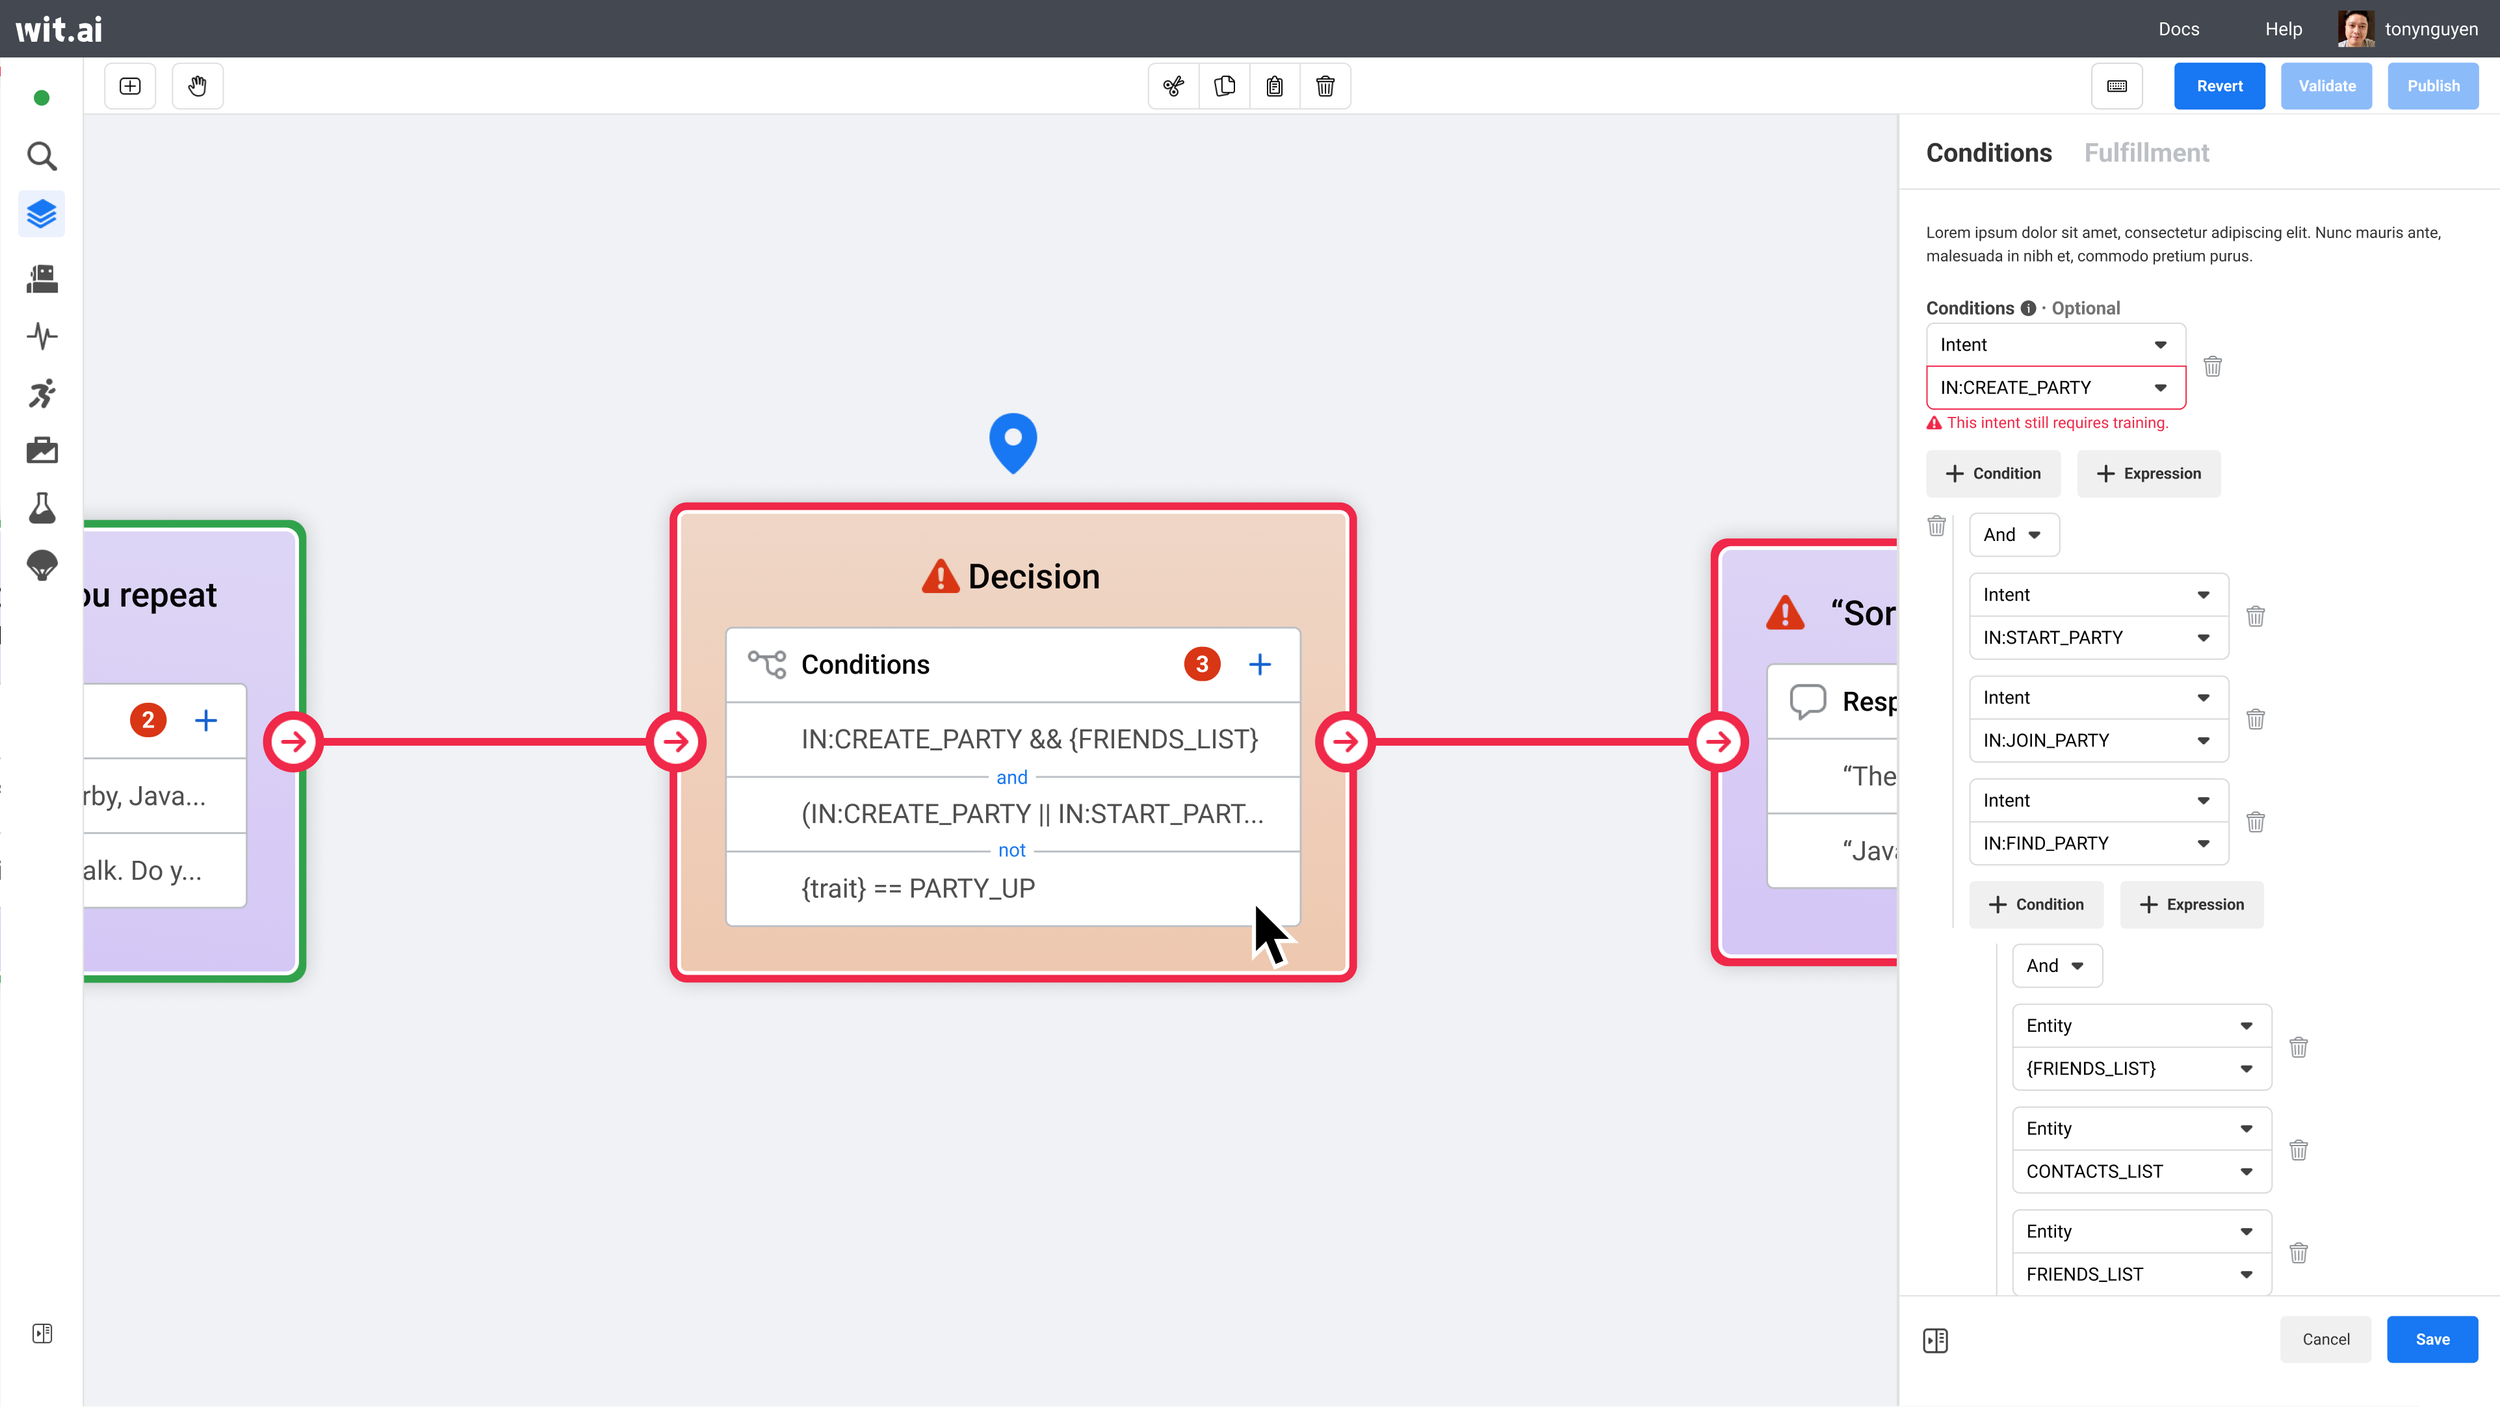Click the Revert button

(x=2218, y=86)
